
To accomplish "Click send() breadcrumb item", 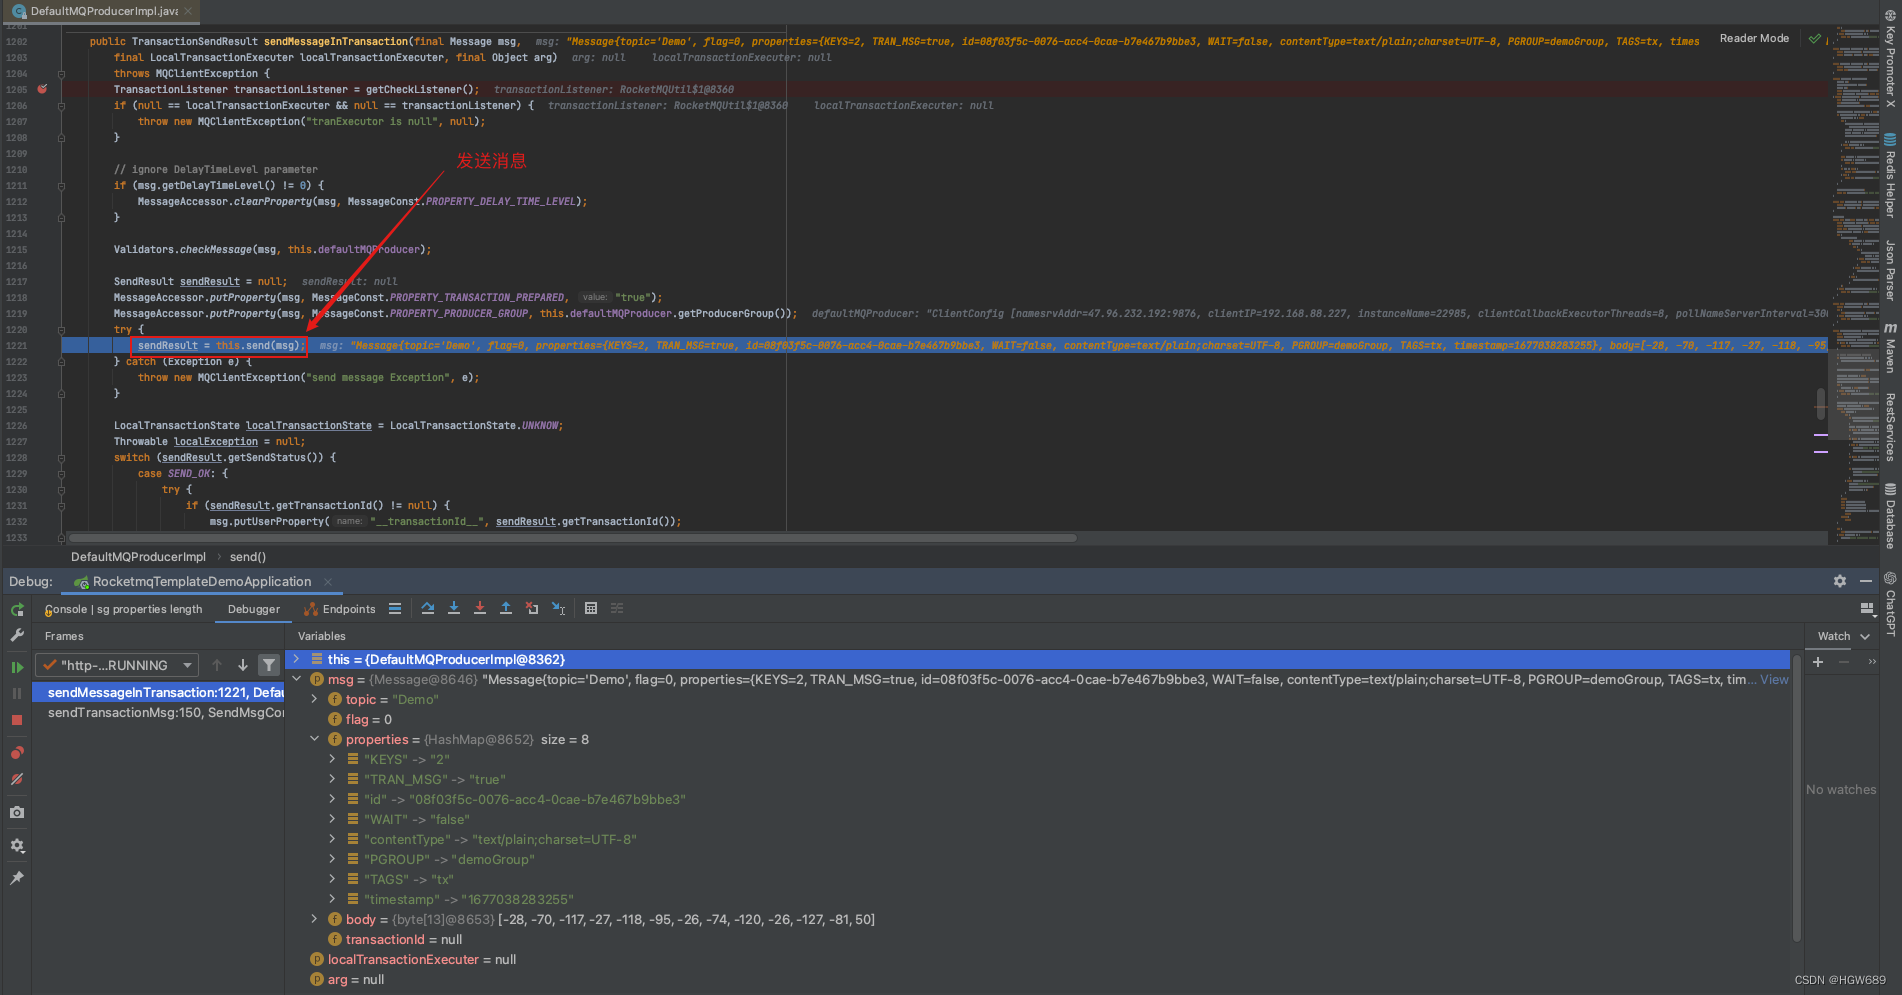I will 248,557.
